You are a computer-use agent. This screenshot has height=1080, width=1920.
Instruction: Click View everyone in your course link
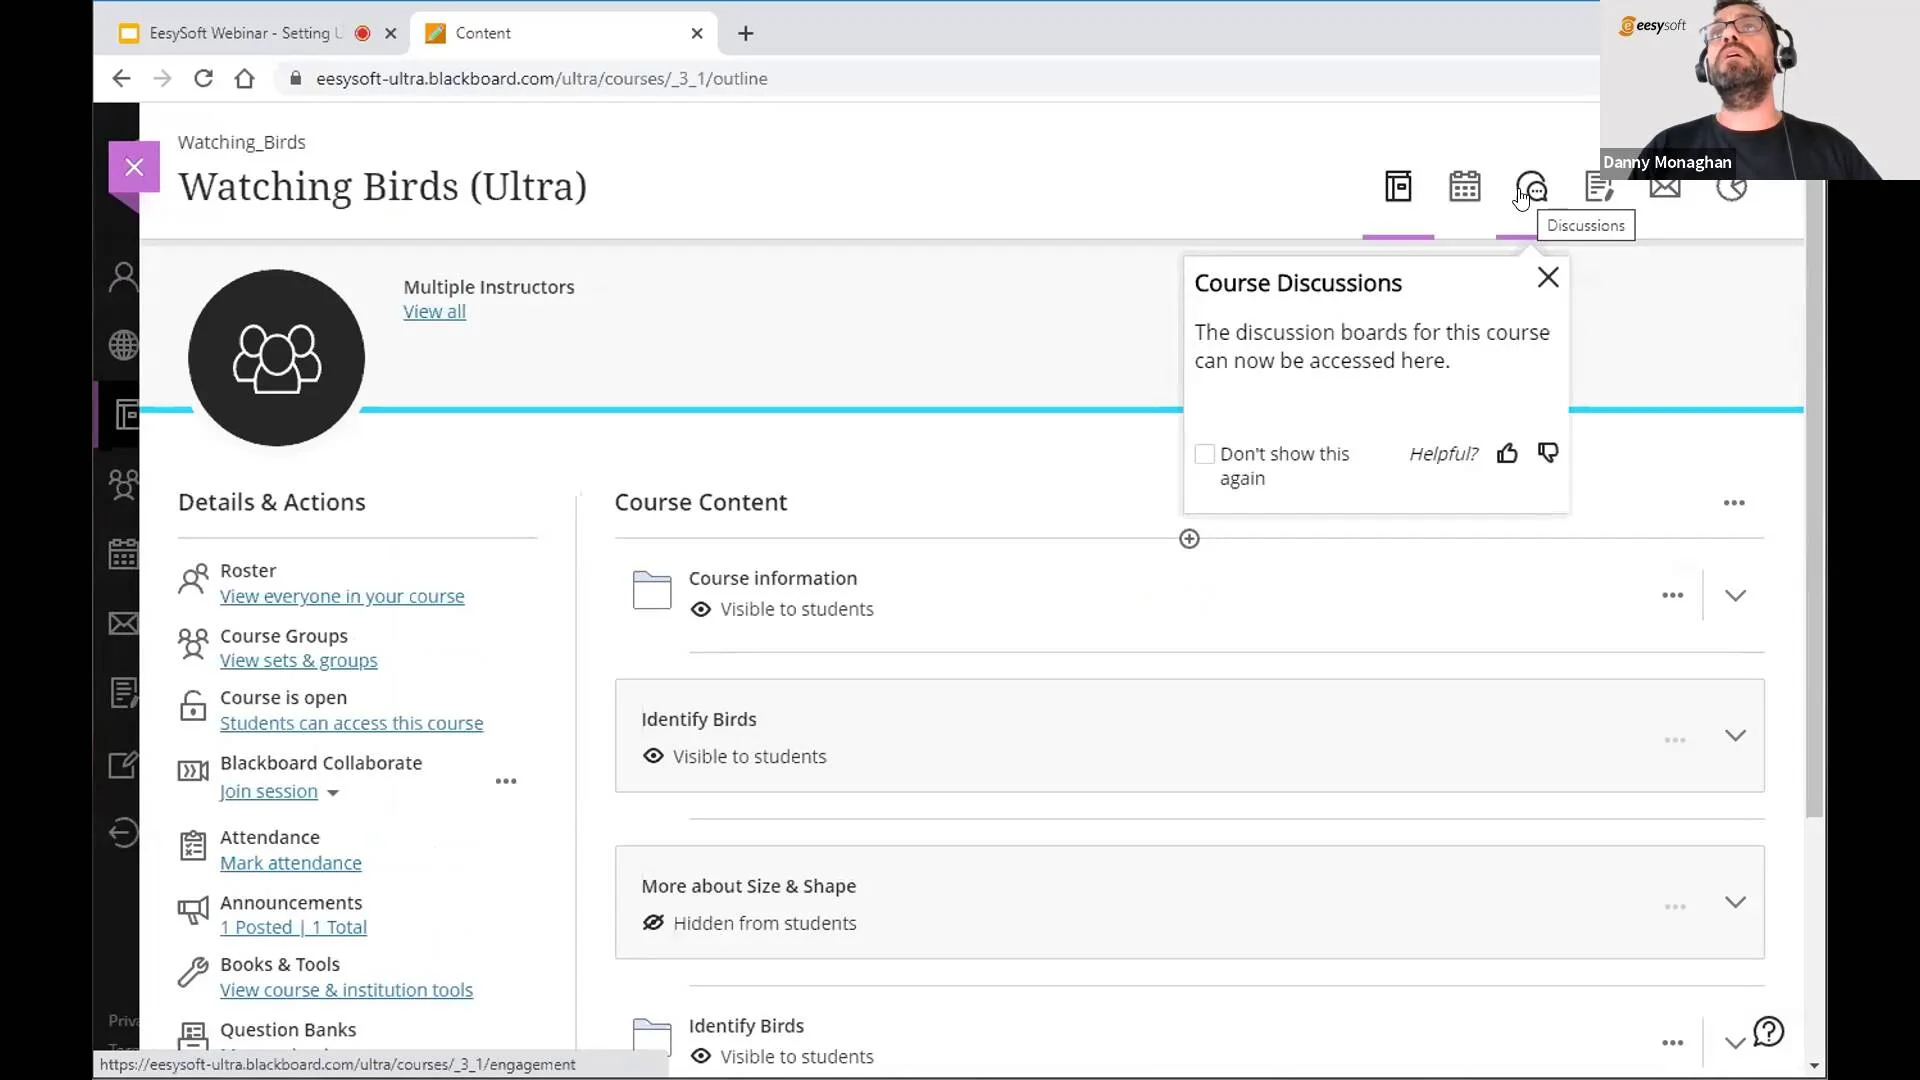(x=342, y=597)
